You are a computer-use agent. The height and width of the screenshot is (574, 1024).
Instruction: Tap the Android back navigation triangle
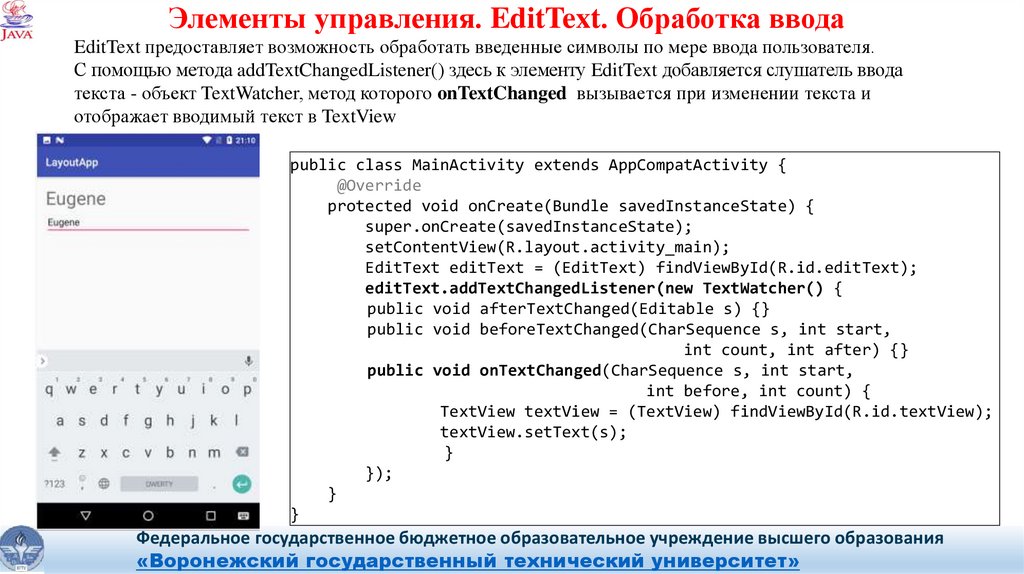(x=86, y=516)
